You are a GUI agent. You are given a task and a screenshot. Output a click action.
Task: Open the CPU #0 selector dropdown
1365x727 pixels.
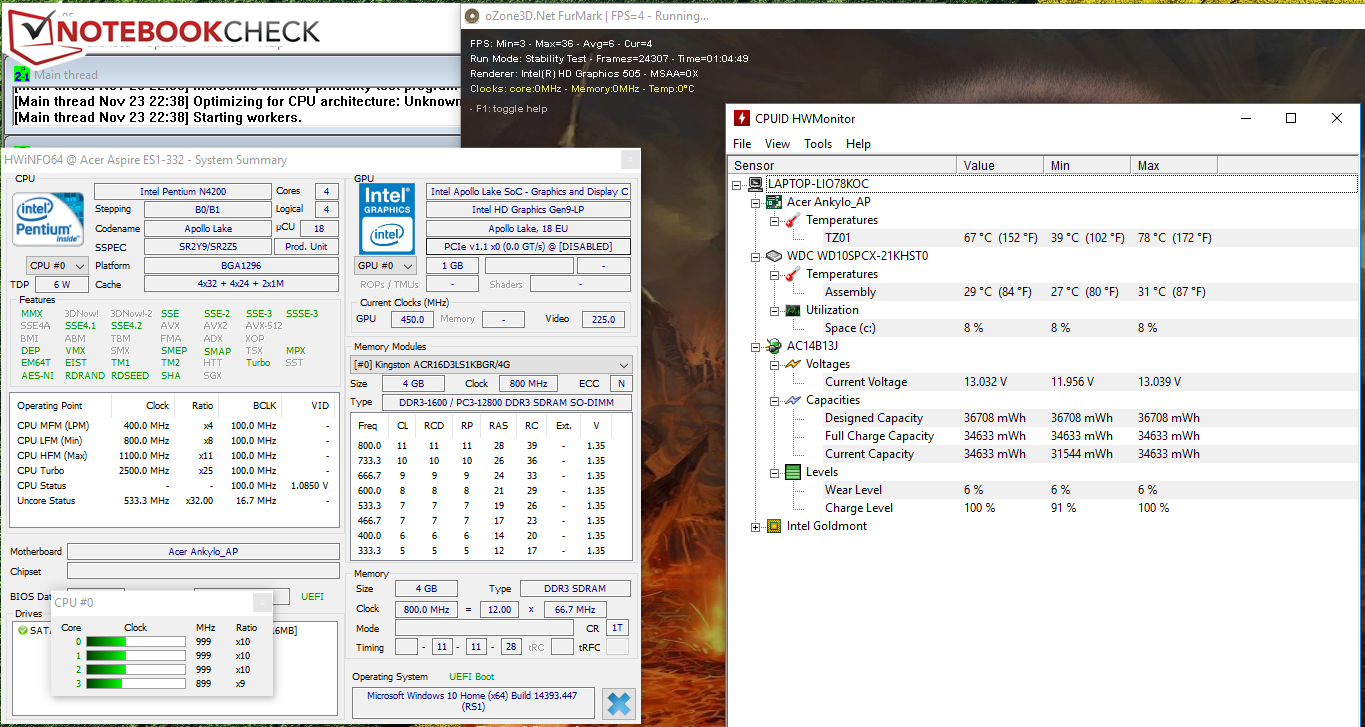click(56, 265)
